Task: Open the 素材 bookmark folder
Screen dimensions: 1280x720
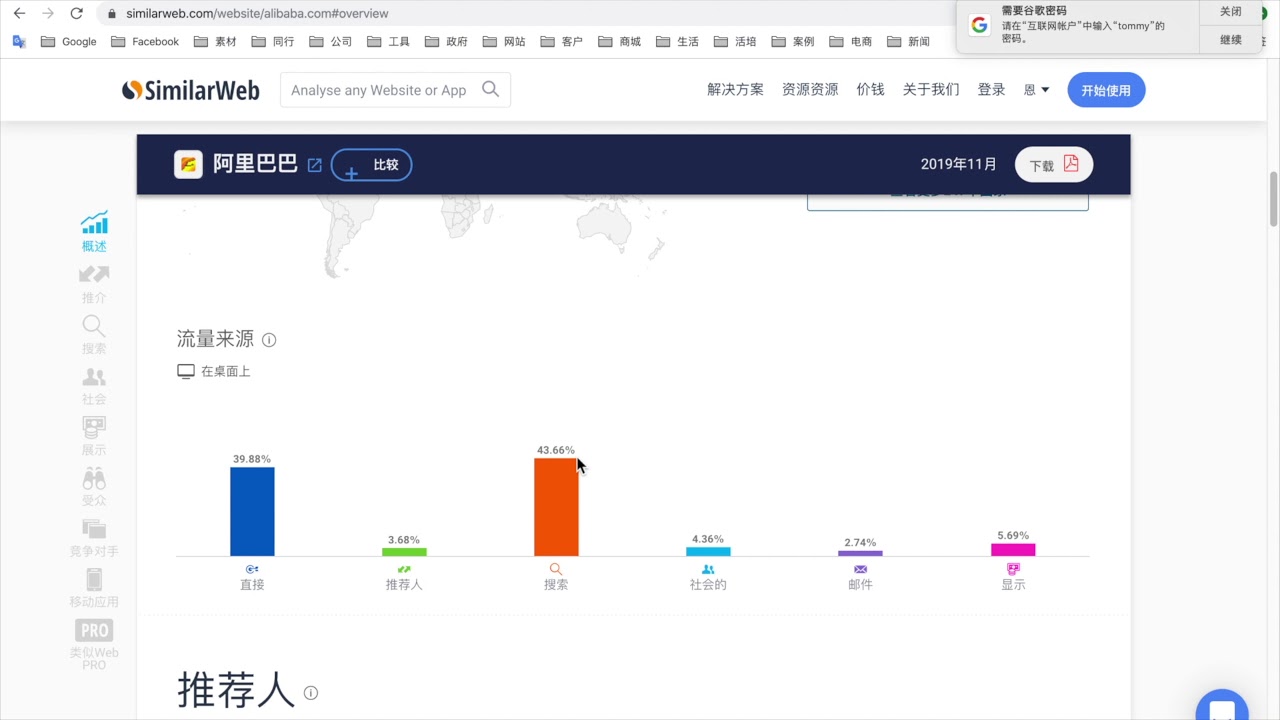Action: (x=215, y=42)
